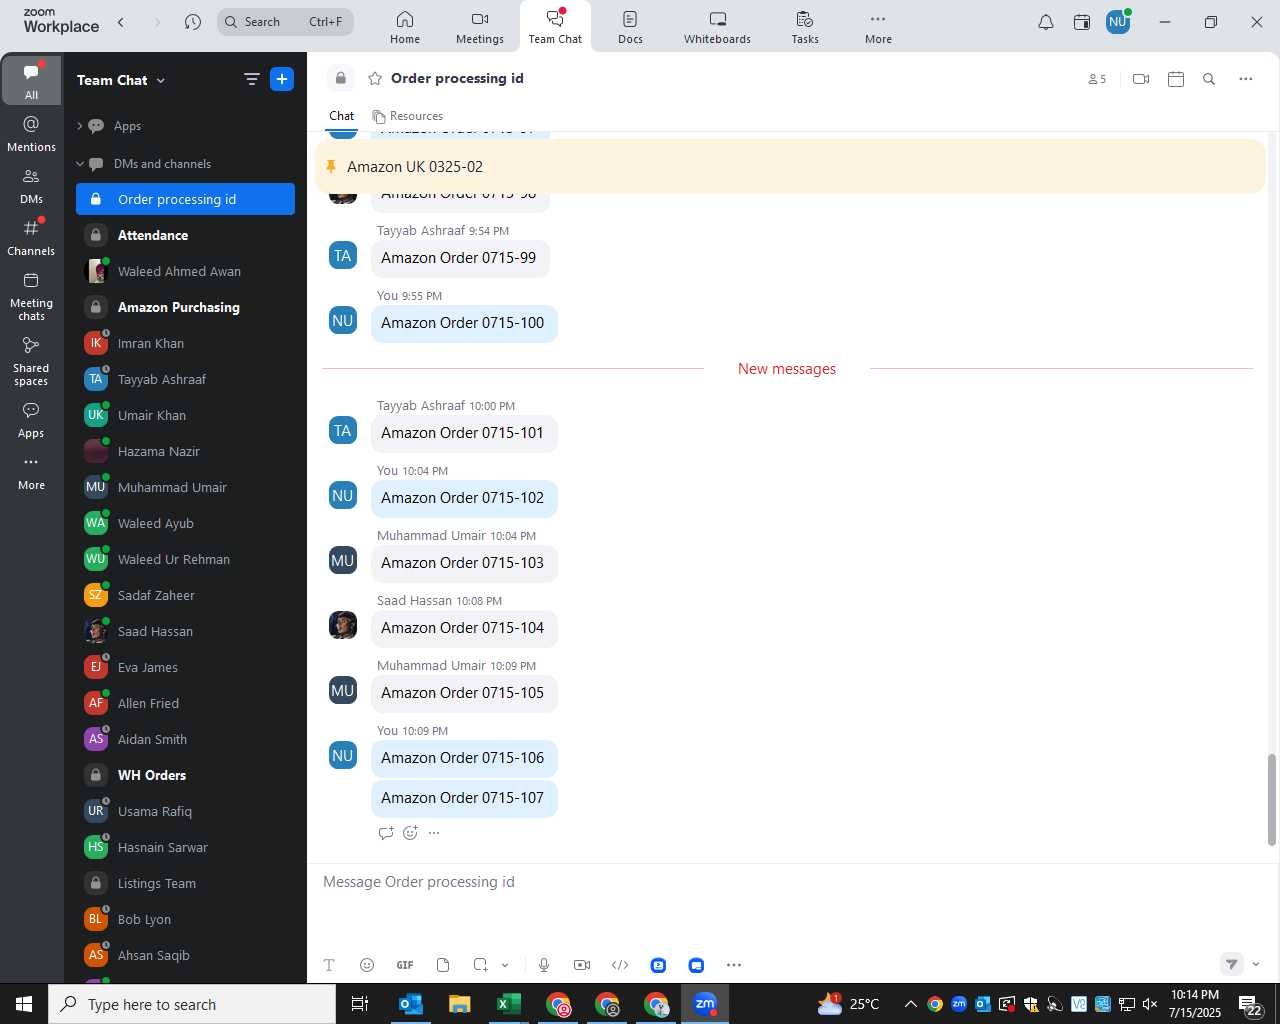Expand screenshot options dropdown arrow
Image resolution: width=1280 pixels, height=1024 pixels.
[505, 965]
